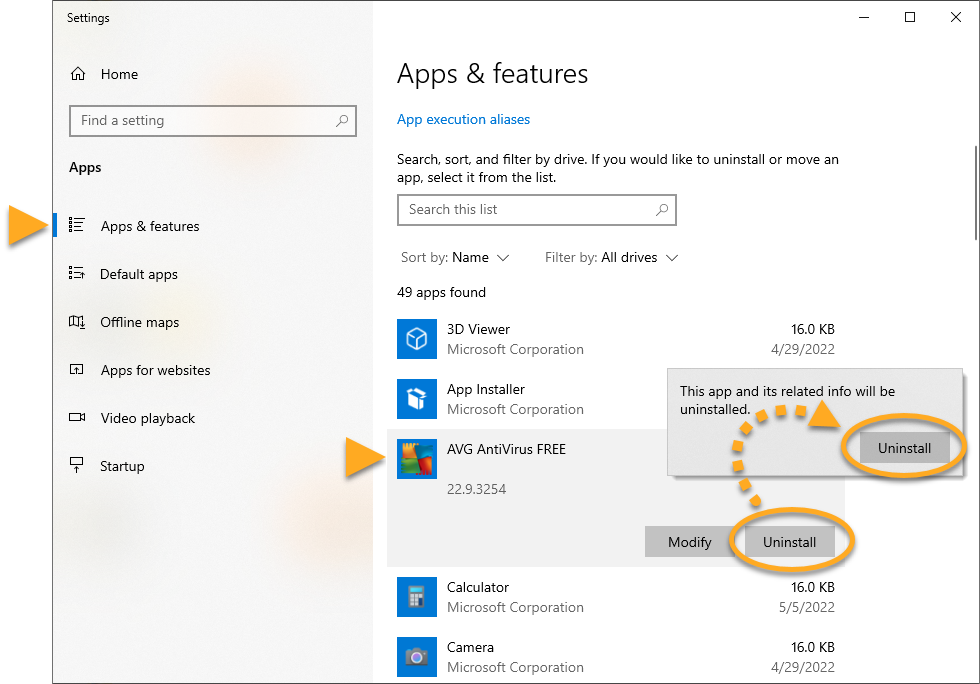Go to Default apps settings
Image resolution: width=980 pixels, height=684 pixels.
[x=139, y=274]
